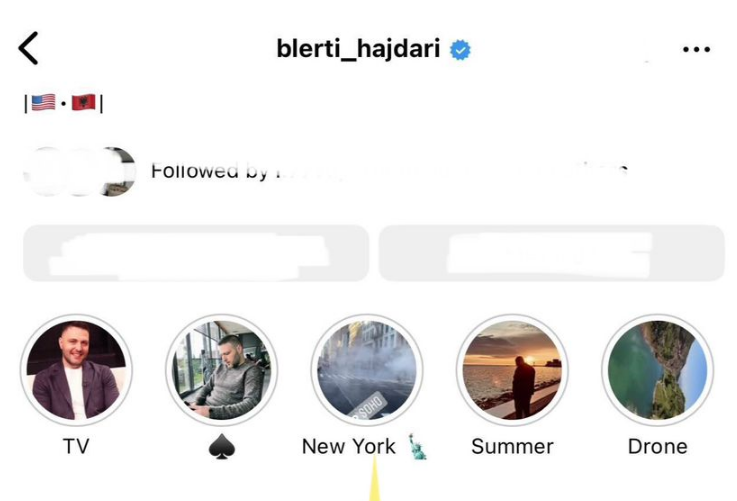Click the right blurred profile action button
This screenshot has width=737, height=501.
pyautogui.click(x=551, y=253)
